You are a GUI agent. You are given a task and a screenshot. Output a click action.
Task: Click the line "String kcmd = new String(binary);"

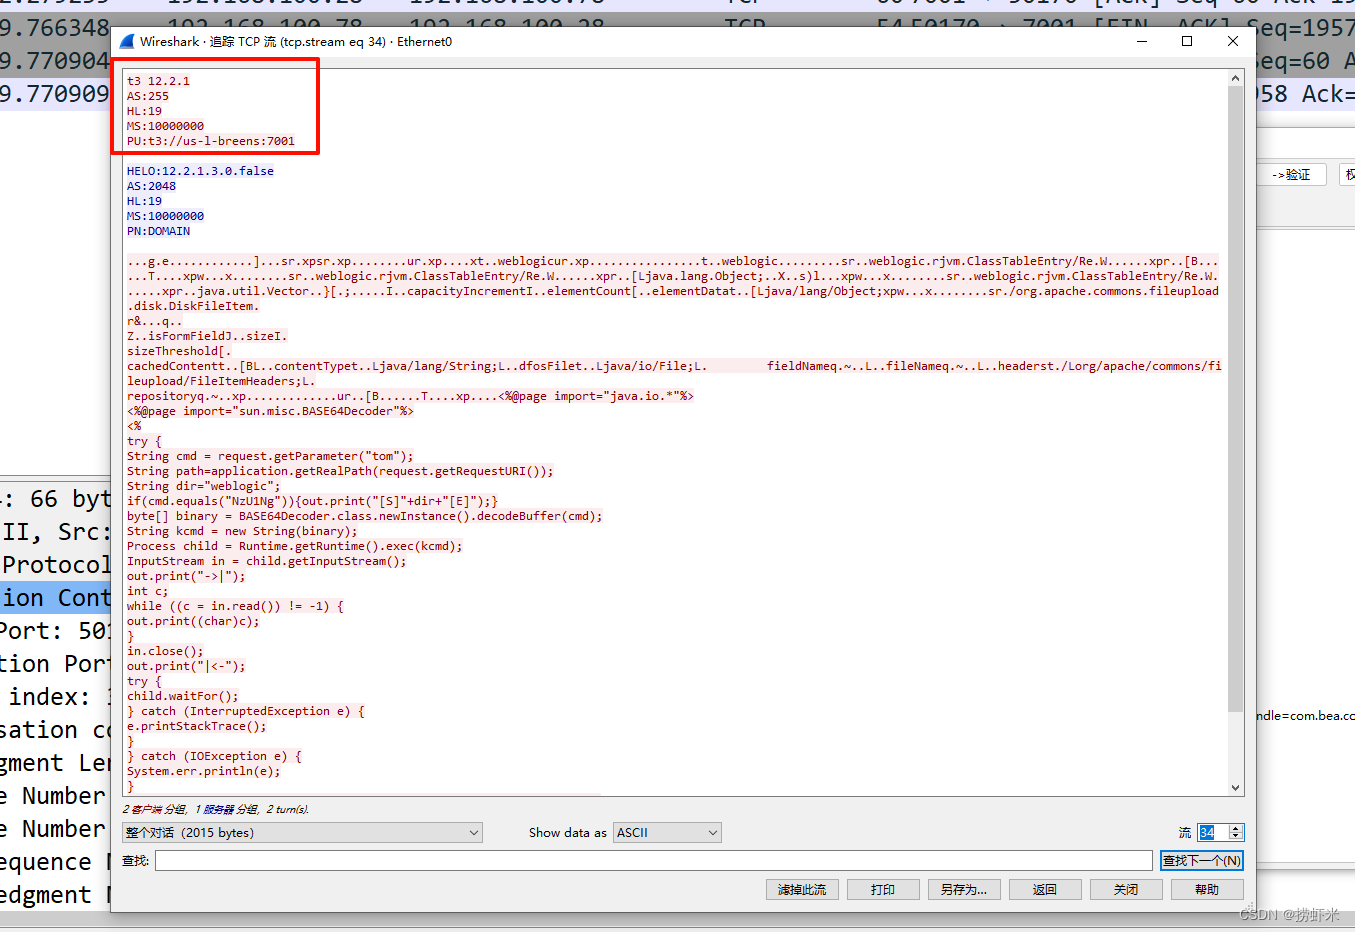[x=242, y=531]
